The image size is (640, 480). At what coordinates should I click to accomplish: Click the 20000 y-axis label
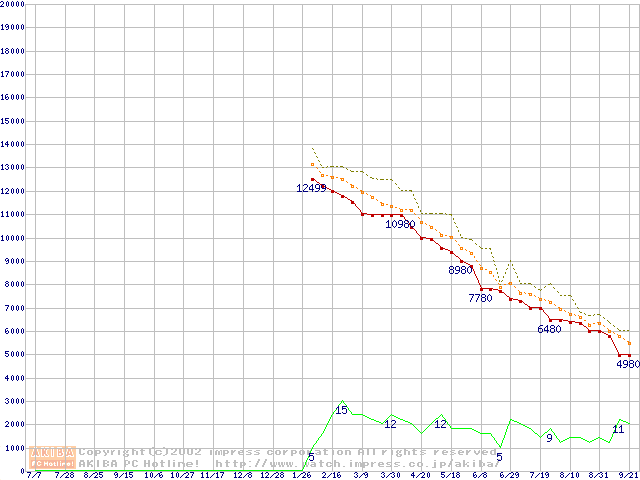coord(13,4)
